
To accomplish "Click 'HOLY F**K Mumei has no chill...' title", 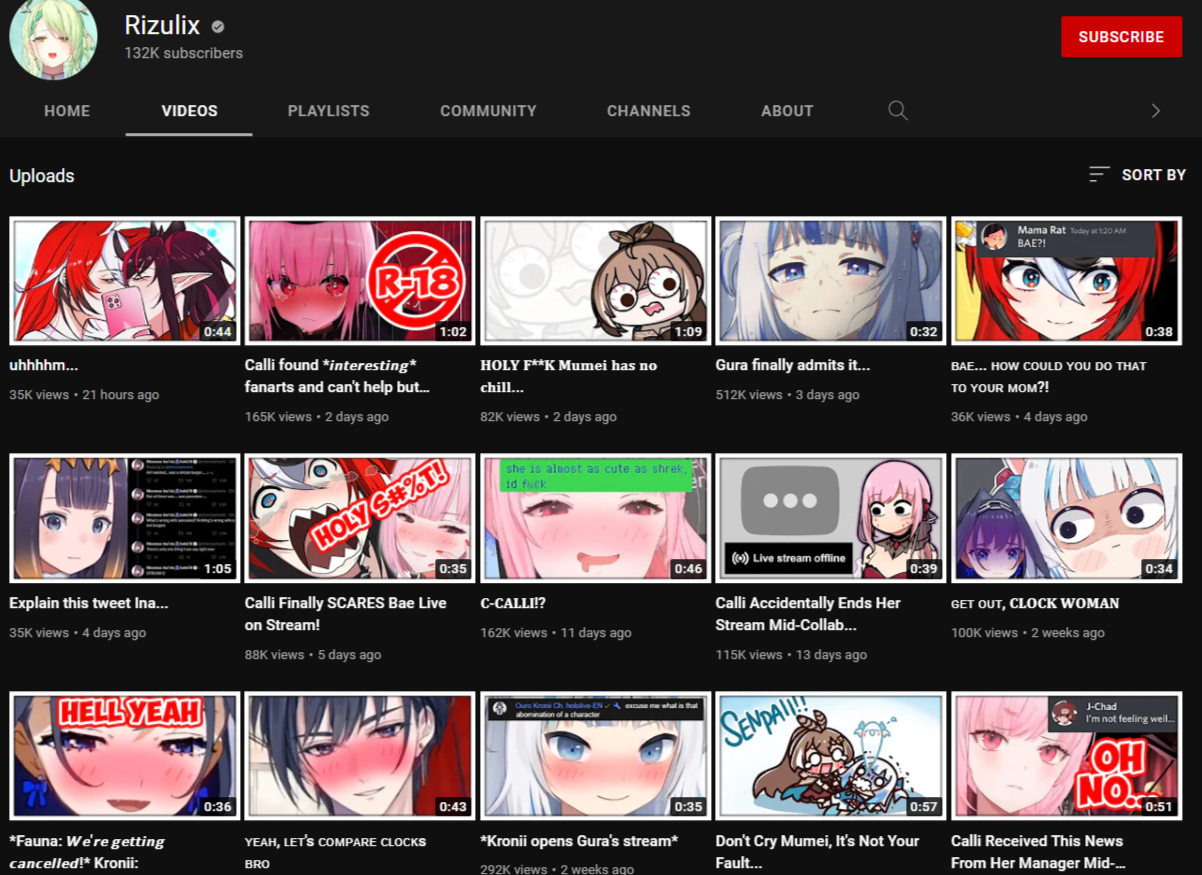I will 569,376.
